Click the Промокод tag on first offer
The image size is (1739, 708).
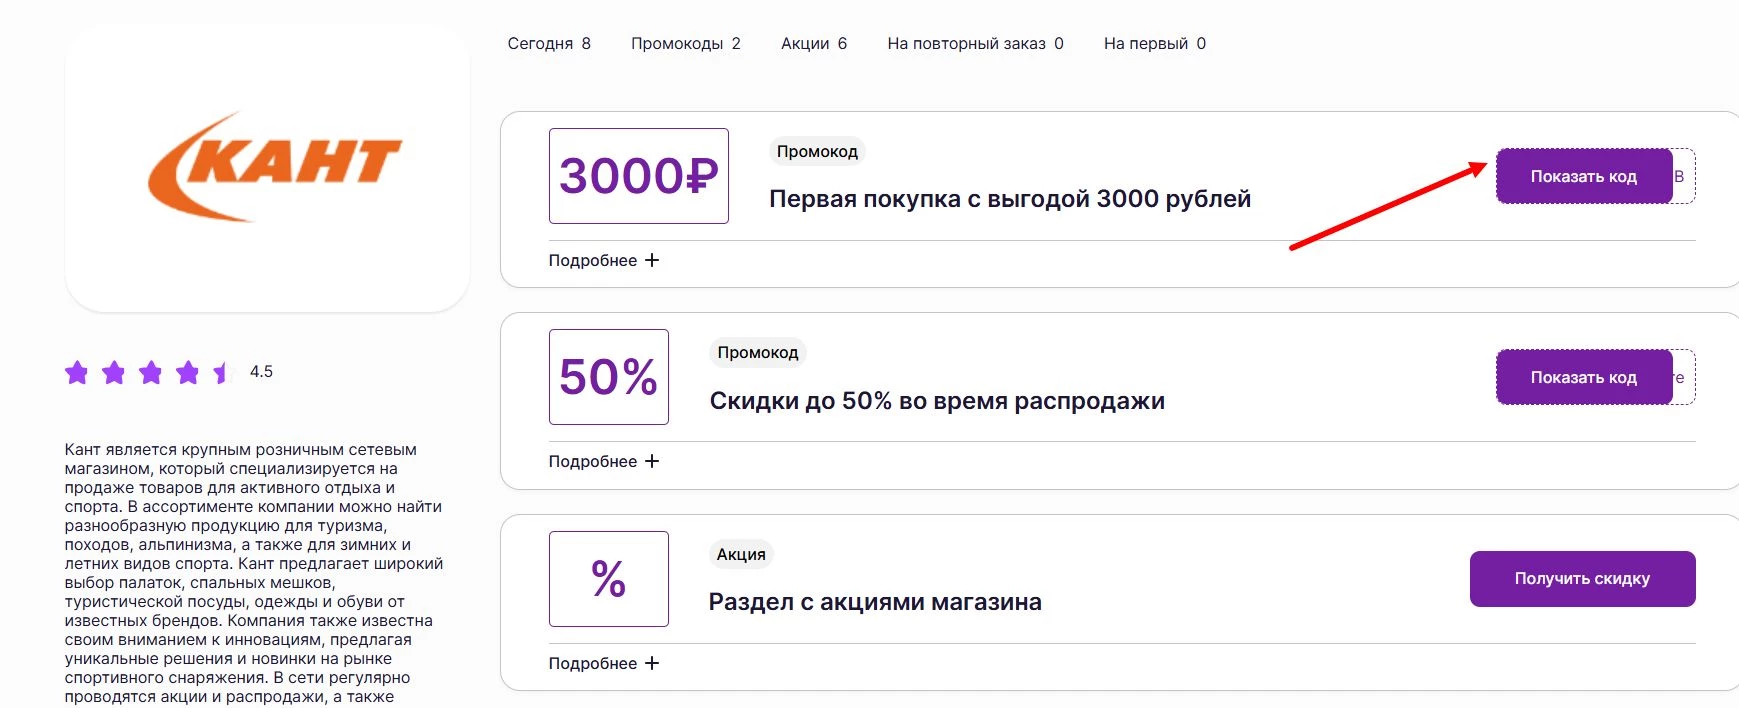(x=817, y=151)
